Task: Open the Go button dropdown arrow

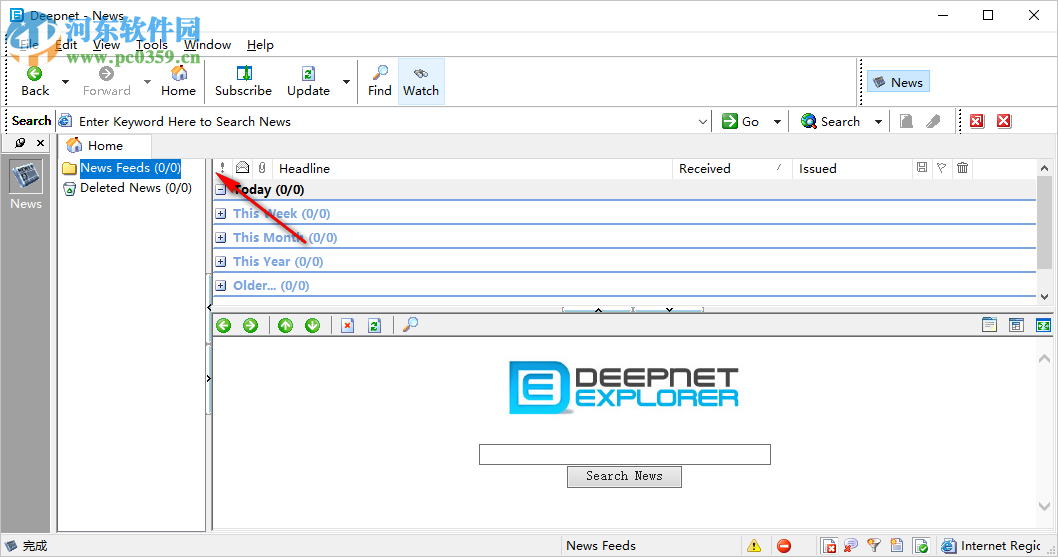Action: tap(777, 122)
